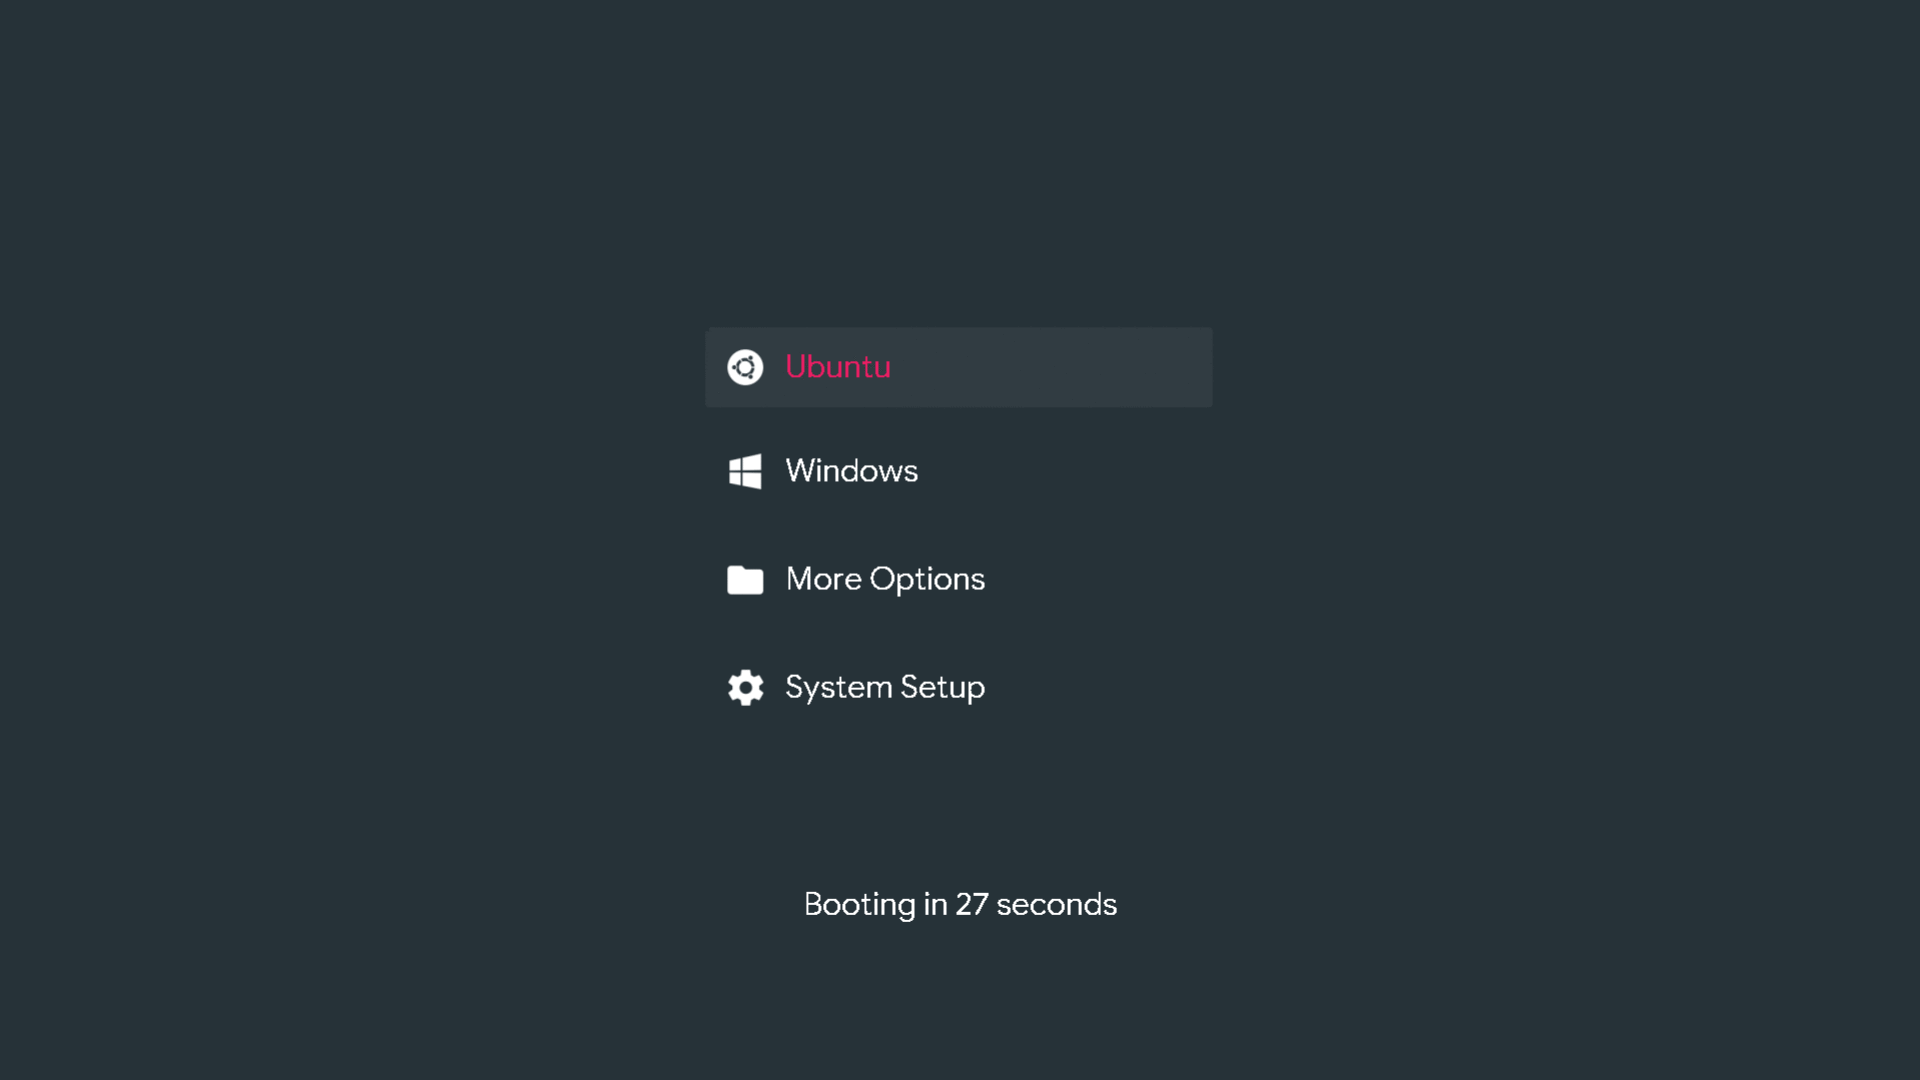
Task: Click the word "More" in the menu
Action: (823, 579)
